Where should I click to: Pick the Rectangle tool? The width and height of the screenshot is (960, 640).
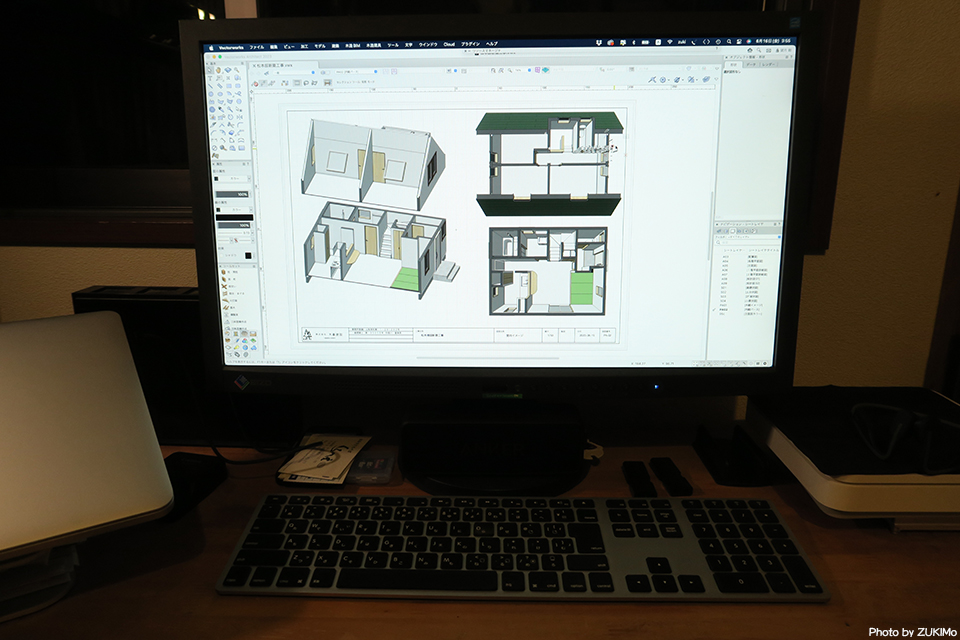coord(228,87)
